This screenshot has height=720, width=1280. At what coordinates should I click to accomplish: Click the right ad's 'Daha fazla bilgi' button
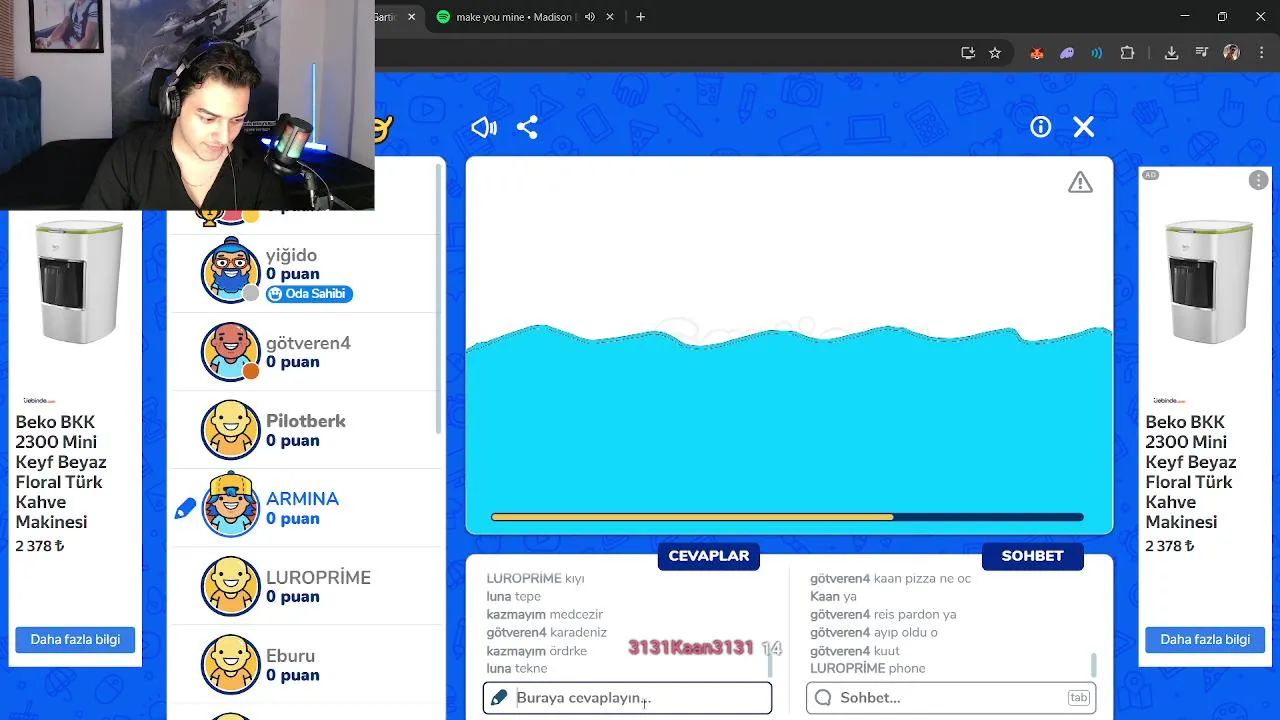(1205, 640)
